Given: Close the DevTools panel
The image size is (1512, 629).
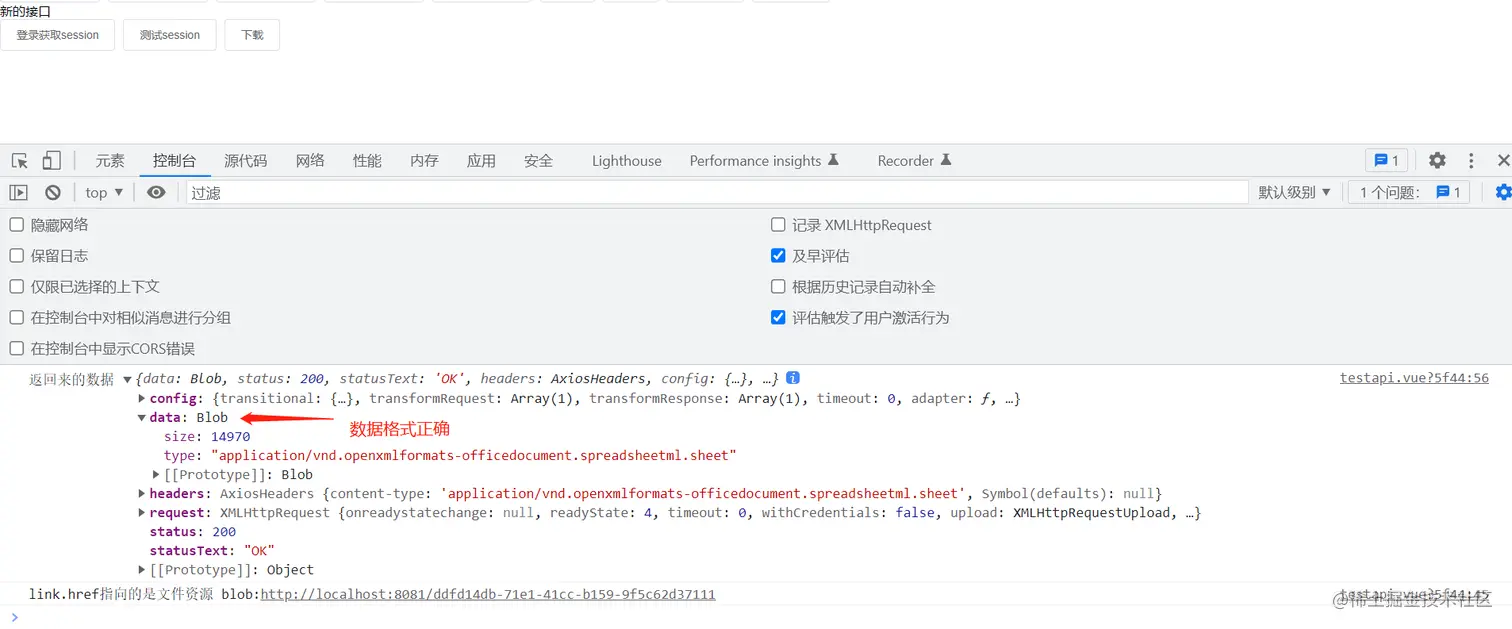Looking at the screenshot, I should click(x=1503, y=160).
